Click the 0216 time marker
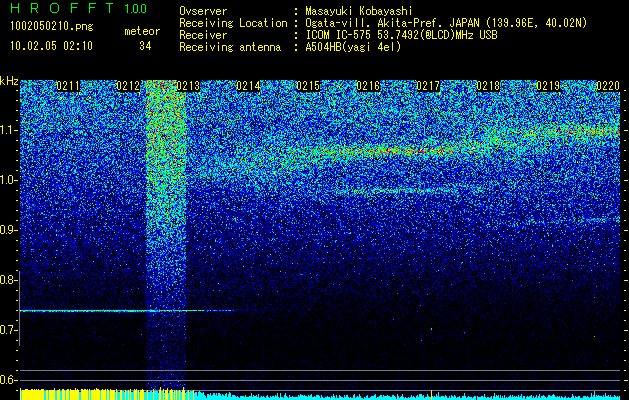Viewport: 629px width, 400px height. (x=368, y=86)
